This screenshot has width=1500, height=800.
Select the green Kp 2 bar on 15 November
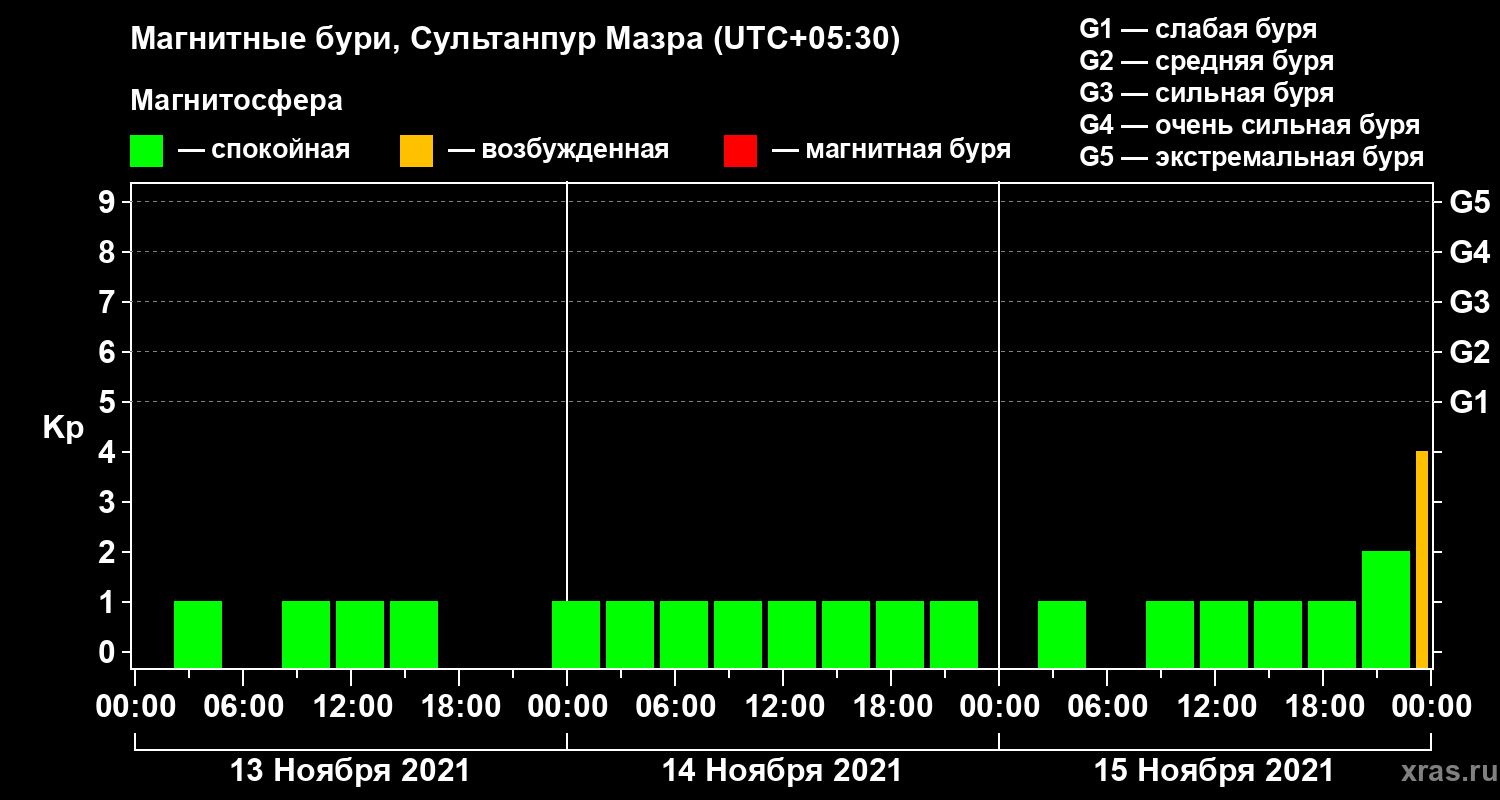(x=1386, y=609)
